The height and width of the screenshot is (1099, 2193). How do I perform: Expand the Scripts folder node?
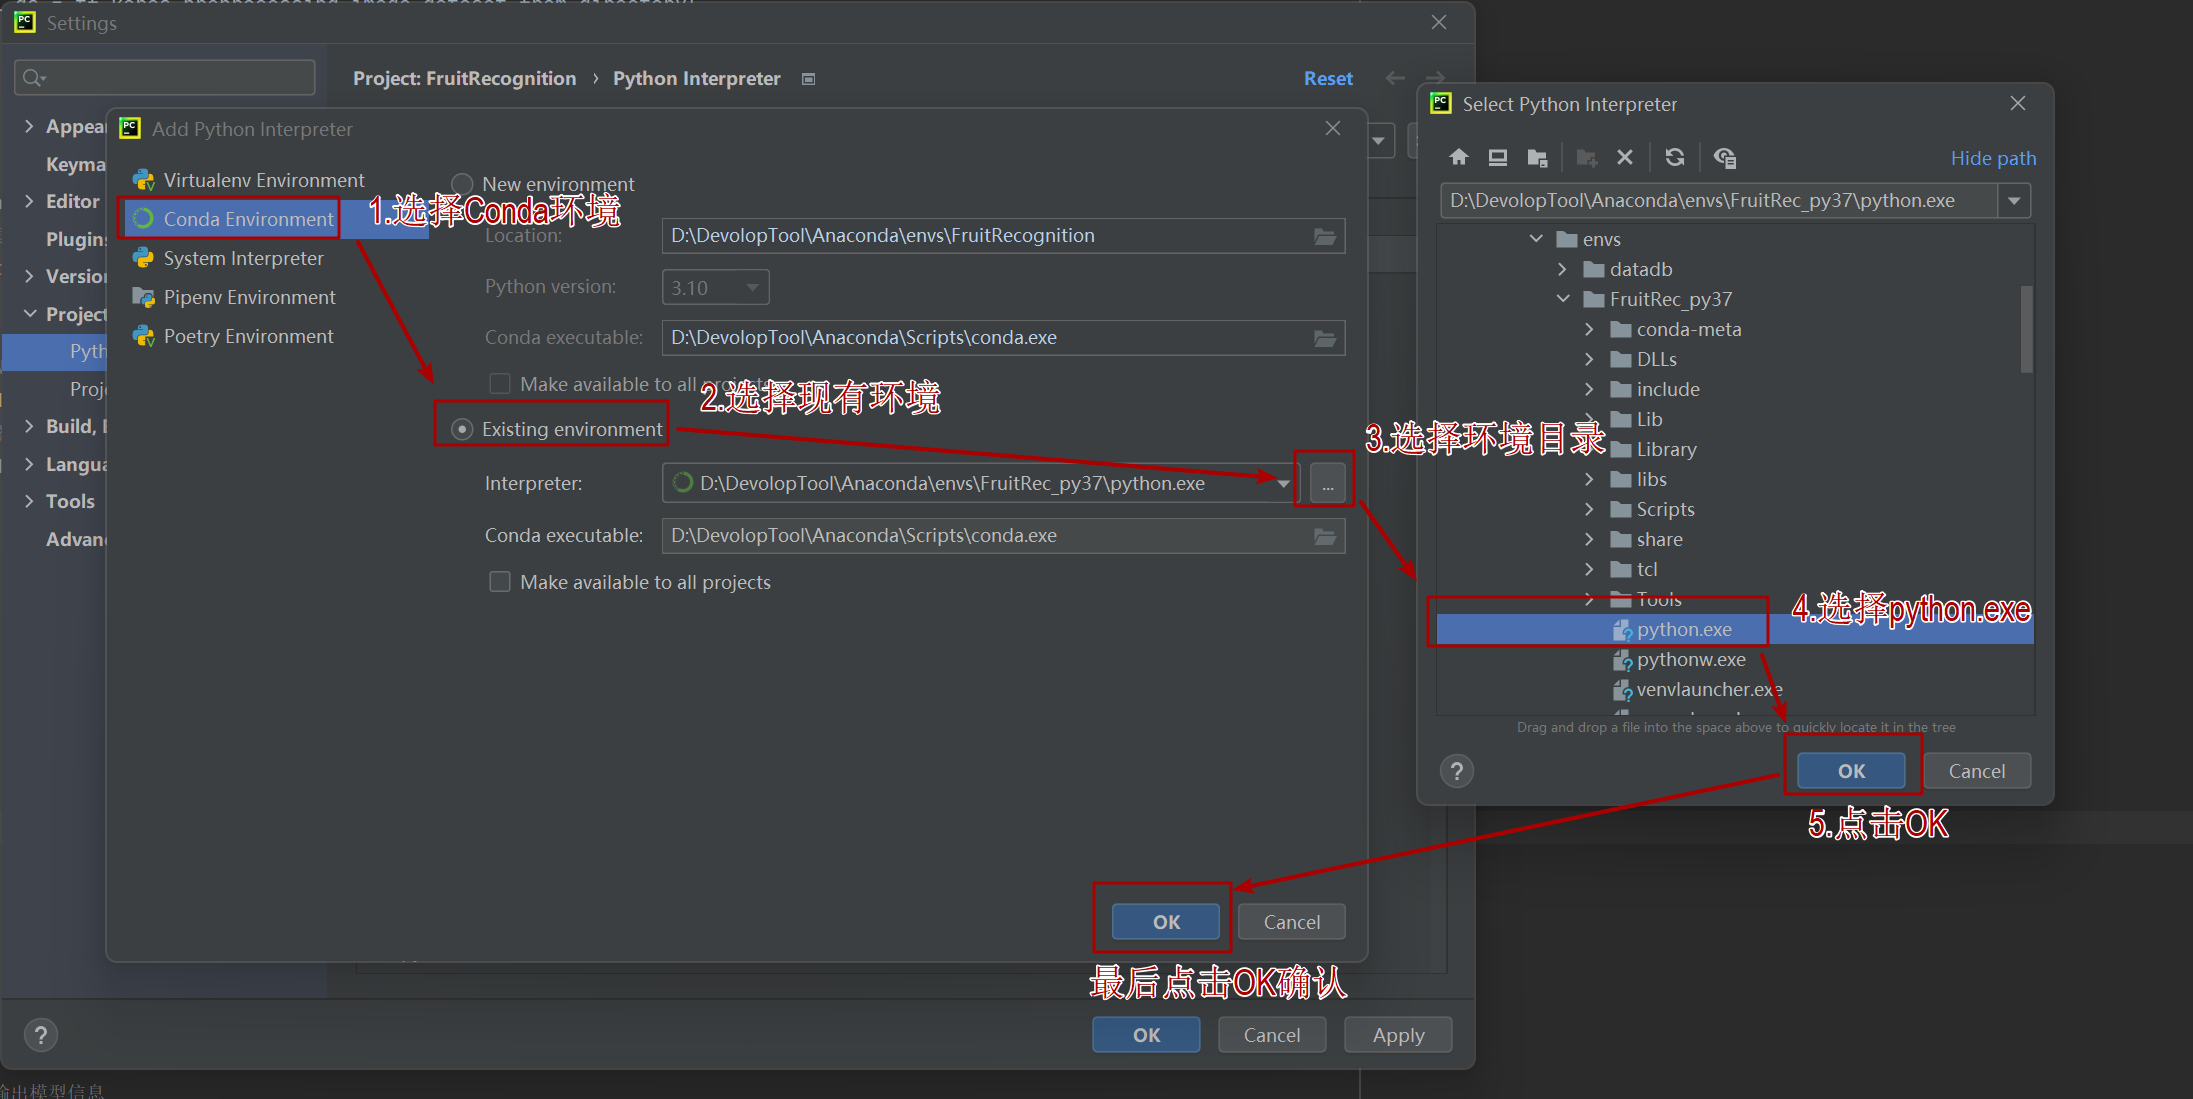click(1590, 509)
